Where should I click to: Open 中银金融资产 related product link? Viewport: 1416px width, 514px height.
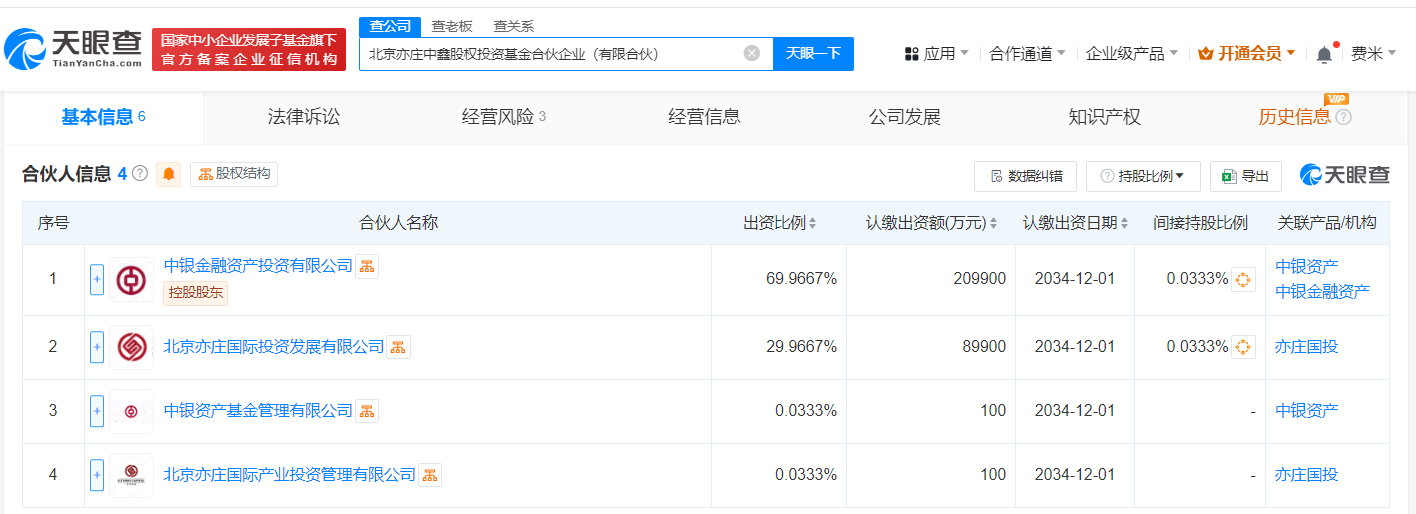point(1322,291)
